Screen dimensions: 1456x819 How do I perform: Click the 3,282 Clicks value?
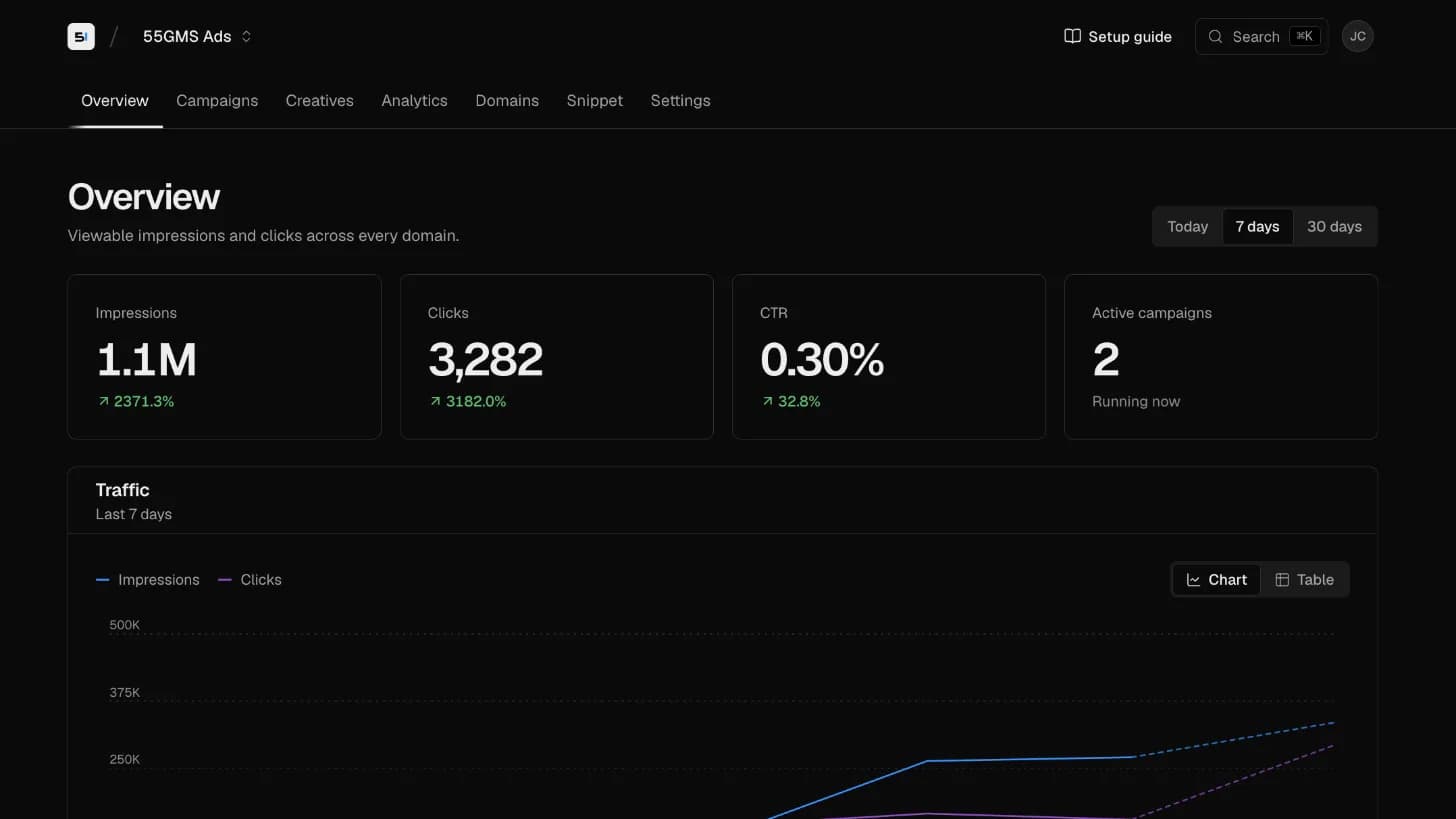[x=485, y=360]
